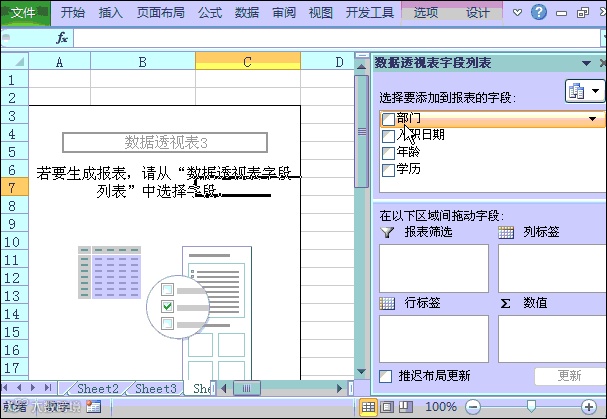This screenshot has height=419, width=607.
Task: Click horizontal scrollbar right arrow
Action: pyautogui.click(x=340, y=388)
